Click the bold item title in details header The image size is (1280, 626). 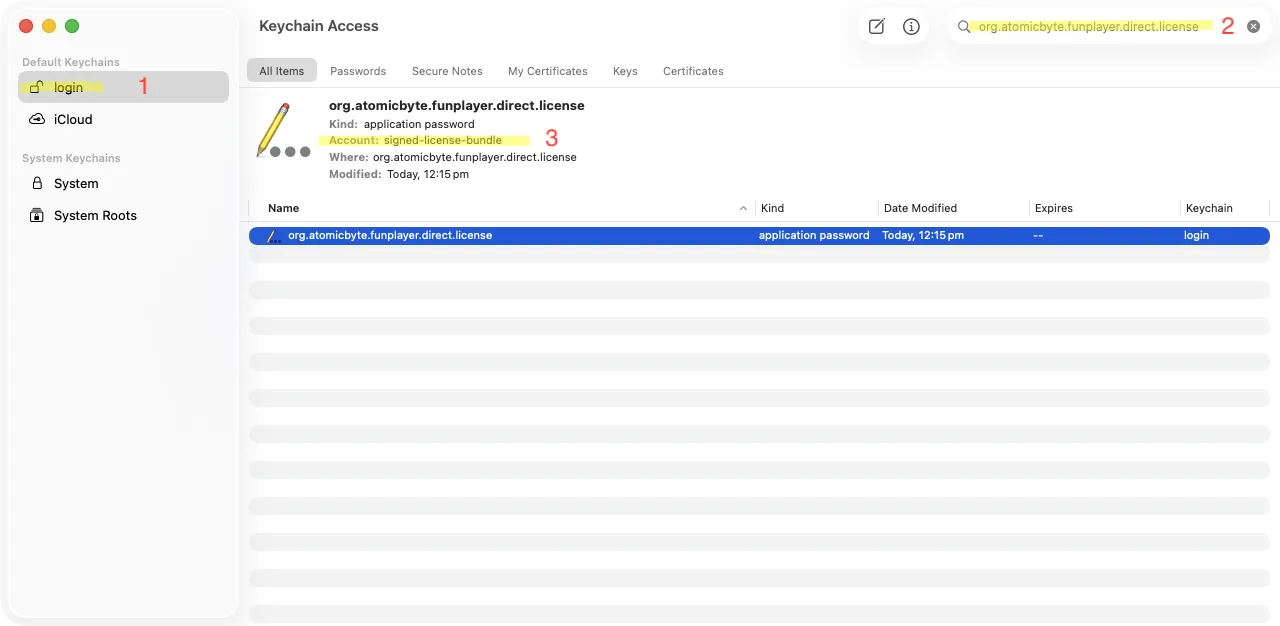(x=457, y=105)
